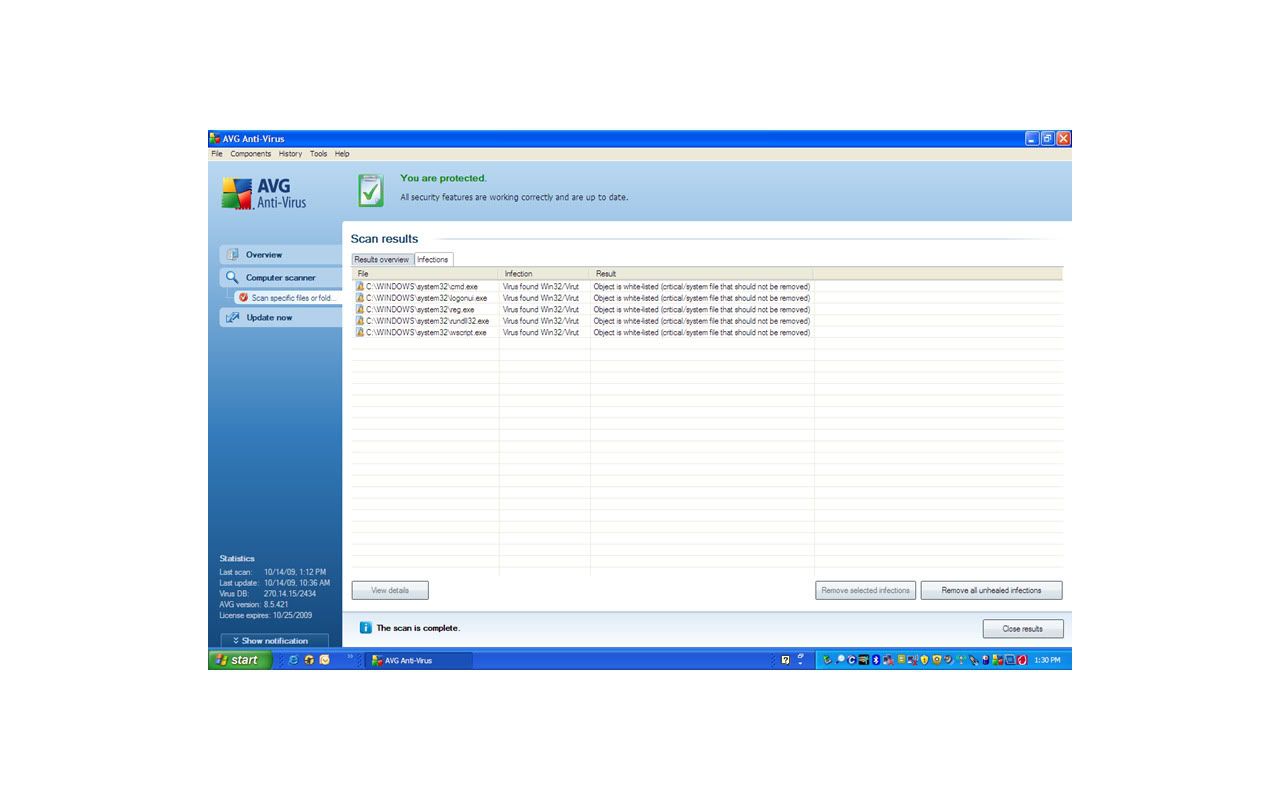Viewport: 1280px width, 800px height.
Task: Open the Components menu
Action: [x=250, y=154]
